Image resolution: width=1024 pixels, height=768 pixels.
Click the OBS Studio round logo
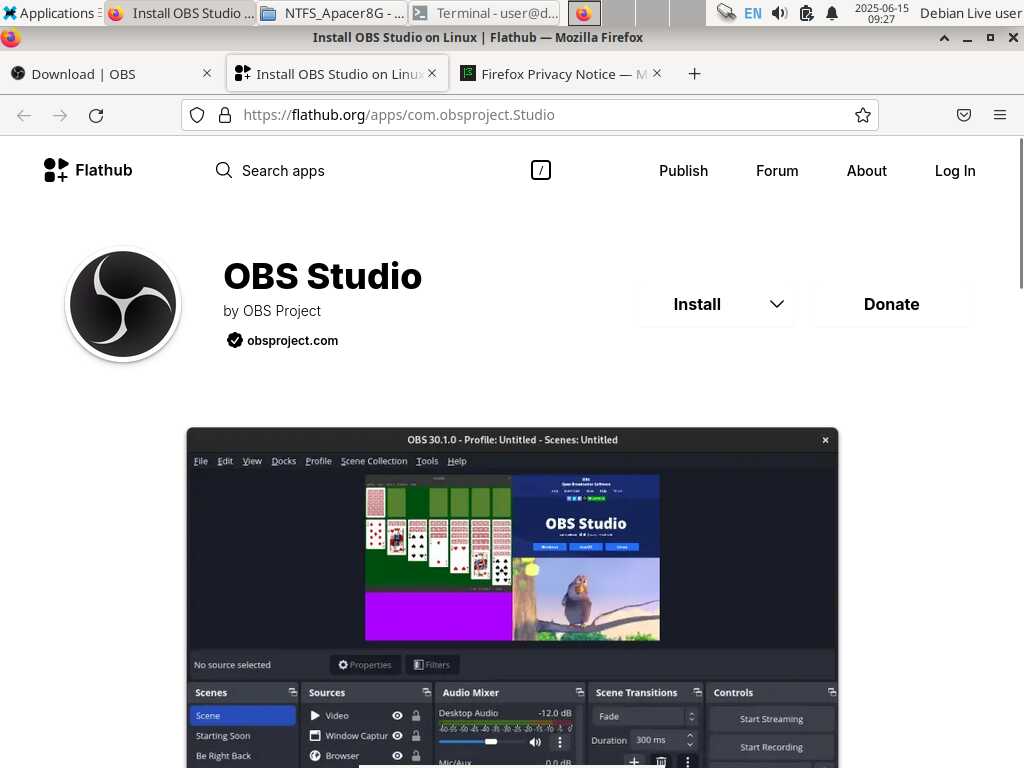[123, 304]
